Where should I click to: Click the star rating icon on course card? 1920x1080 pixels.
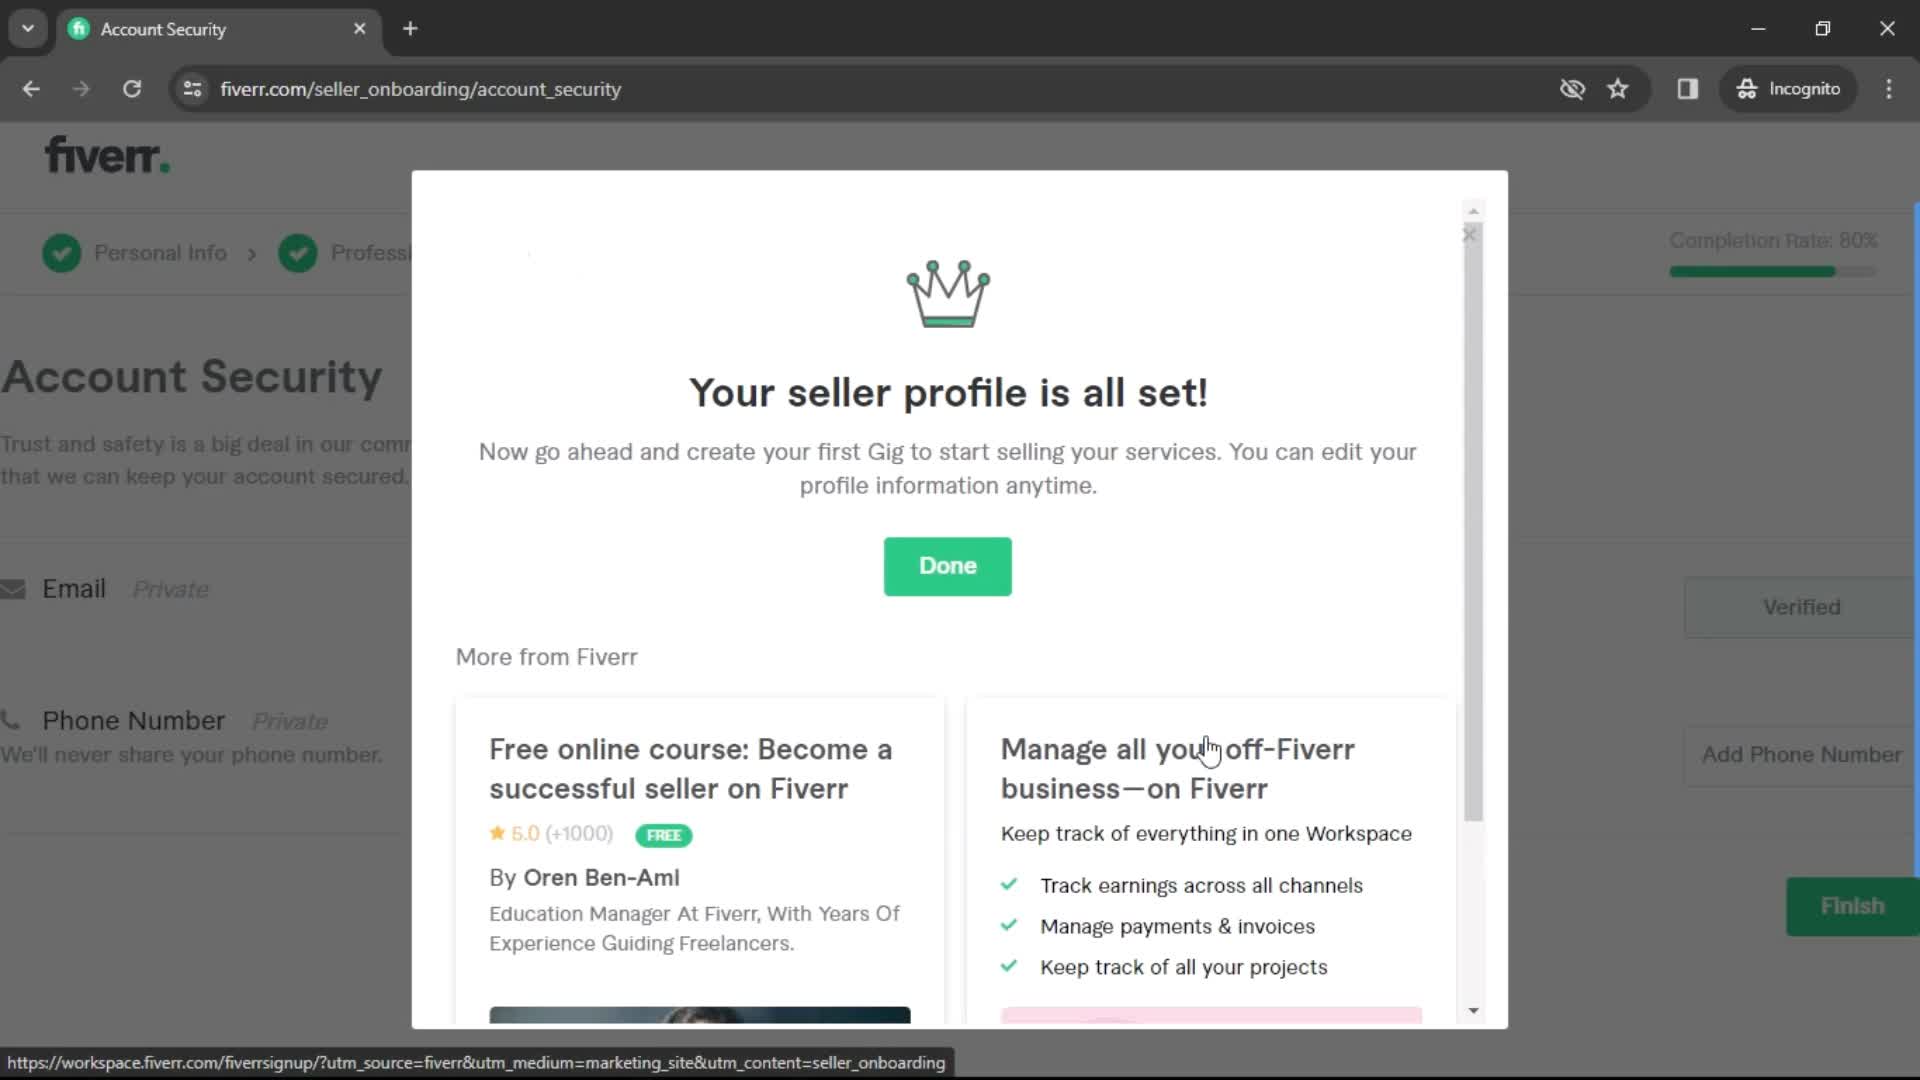pyautogui.click(x=498, y=831)
